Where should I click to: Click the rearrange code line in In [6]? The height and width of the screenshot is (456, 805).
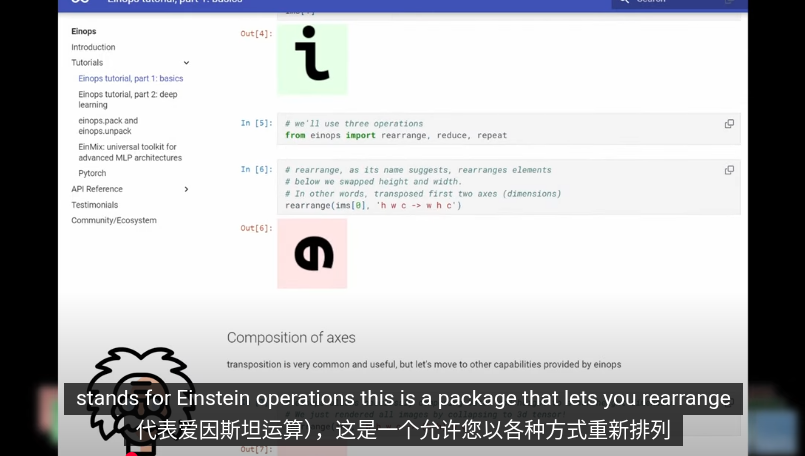tap(373, 205)
